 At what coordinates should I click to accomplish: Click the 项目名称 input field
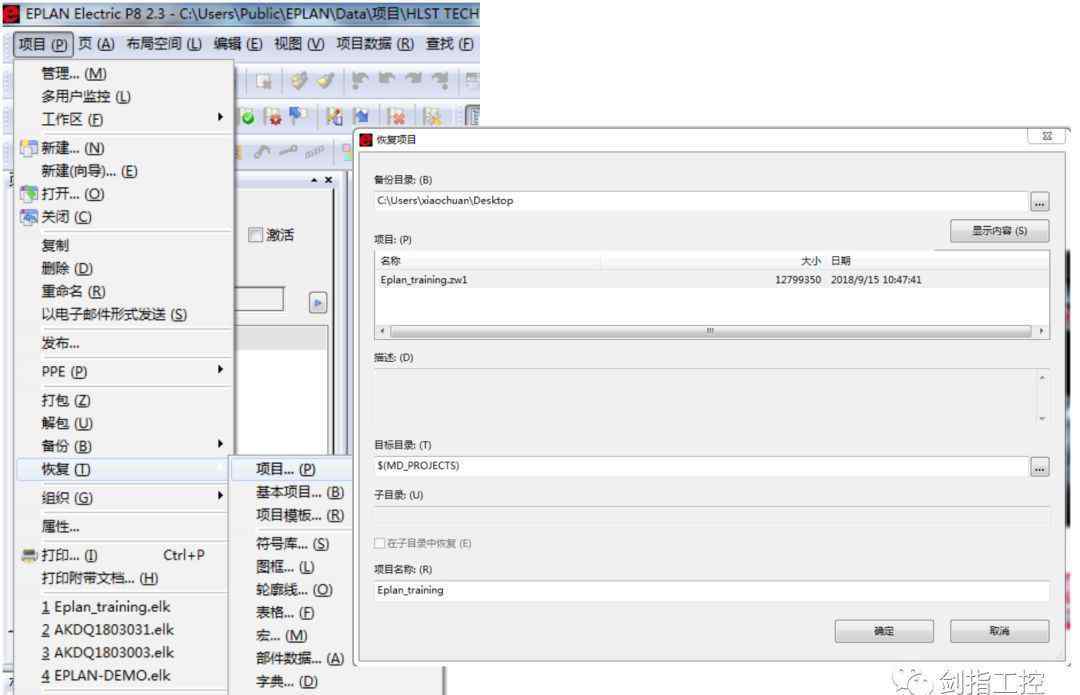(712, 591)
